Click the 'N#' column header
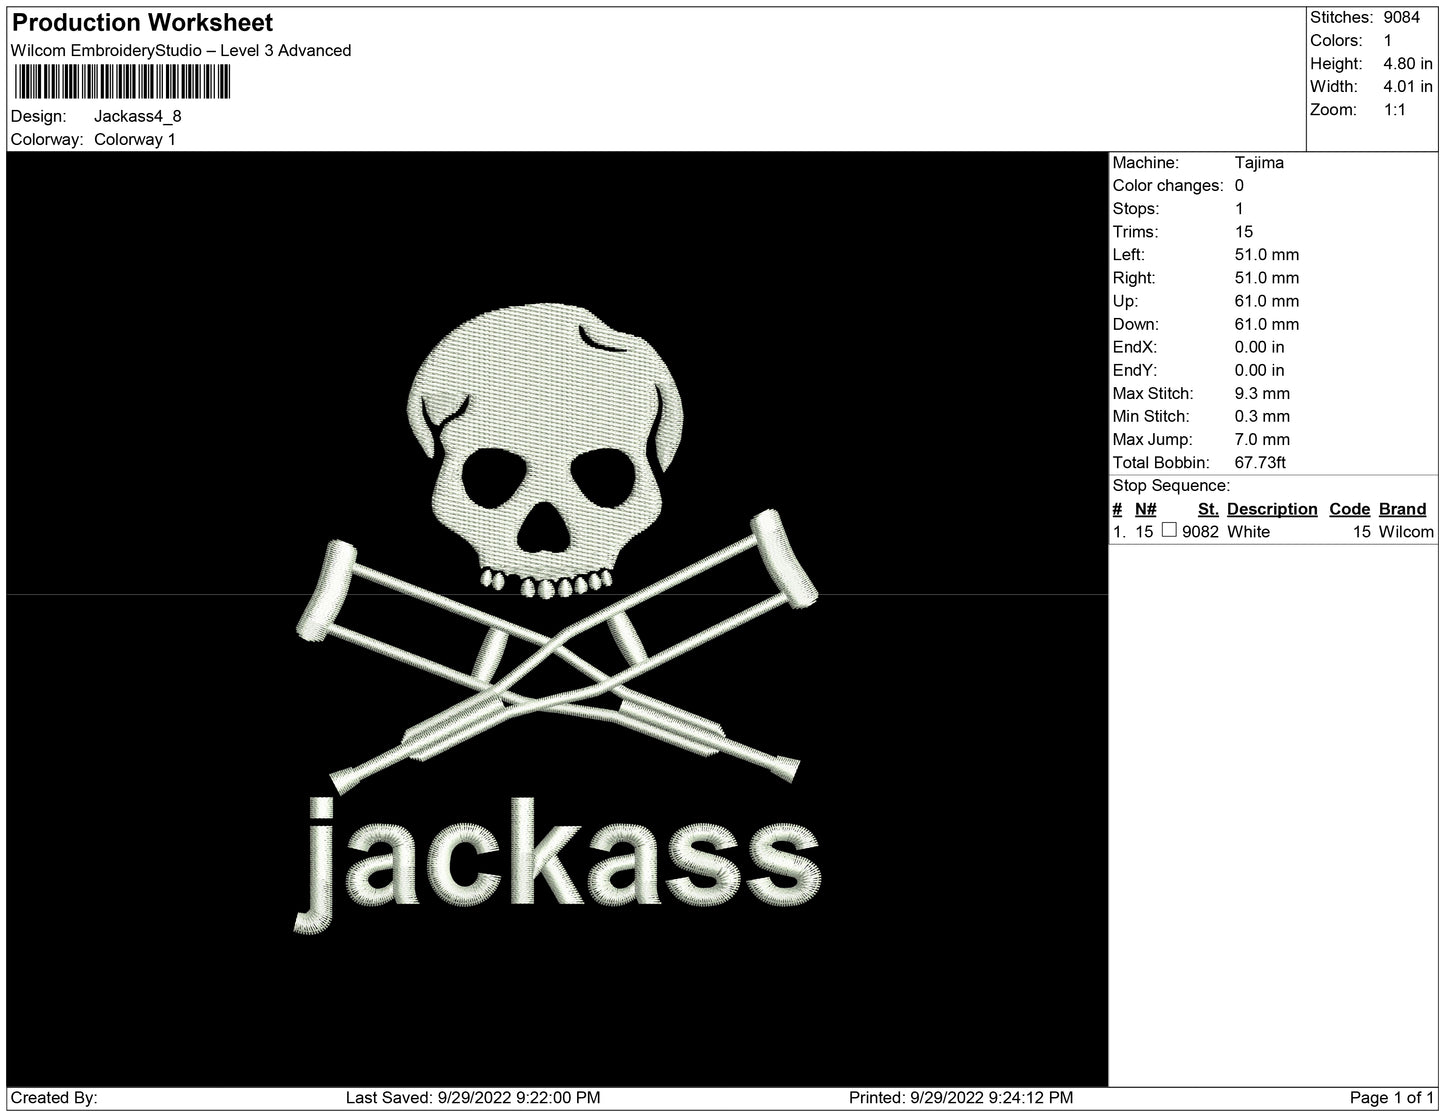1445x1112 pixels. pyautogui.click(x=1146, y=509)
